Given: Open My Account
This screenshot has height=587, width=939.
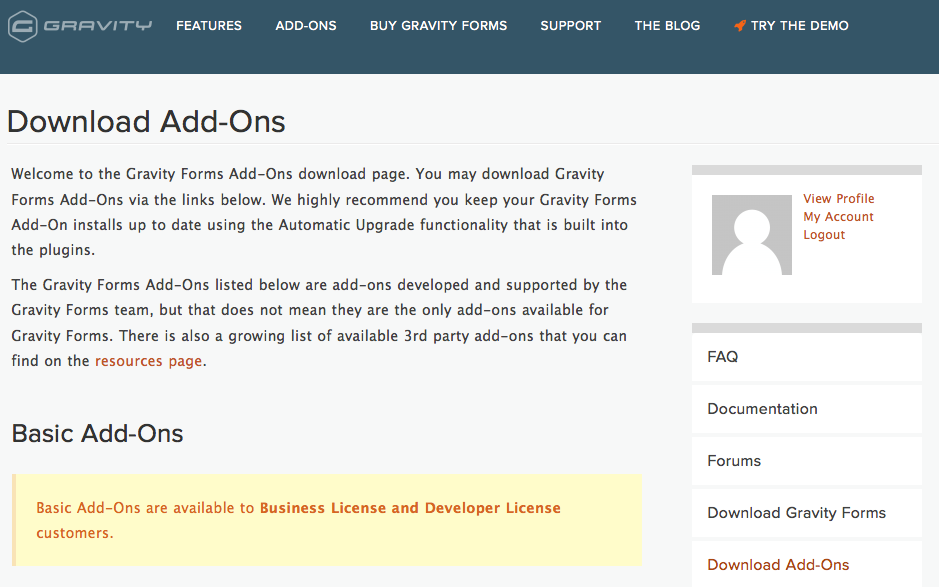Looking at the screenshot, I should (x=838, y=216).
